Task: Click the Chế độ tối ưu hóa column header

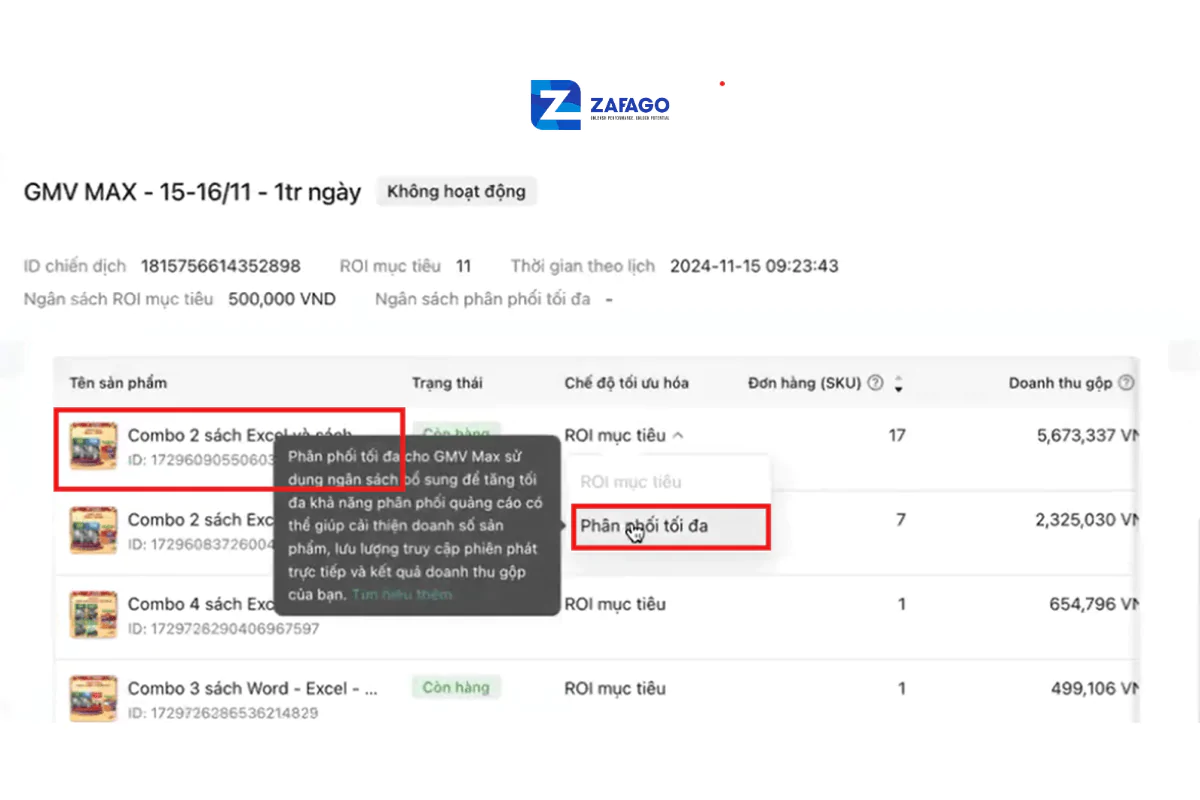Action: point(626,383)
